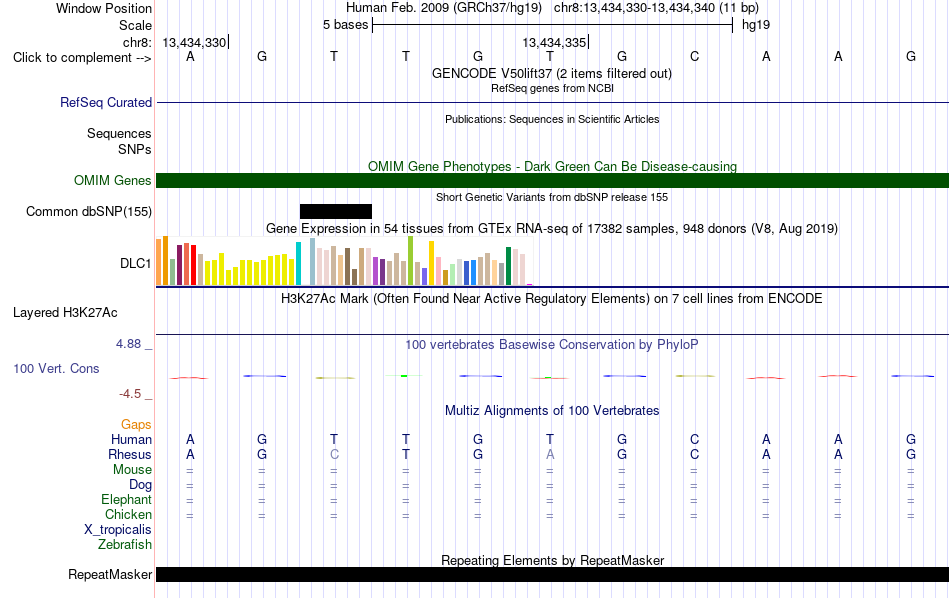The width and height of the screenshot is (950, 598).
Task: Click the Multiz Alignments of 100 Vertebrates title
Action: pyautogui.click(x=552, y=411)
